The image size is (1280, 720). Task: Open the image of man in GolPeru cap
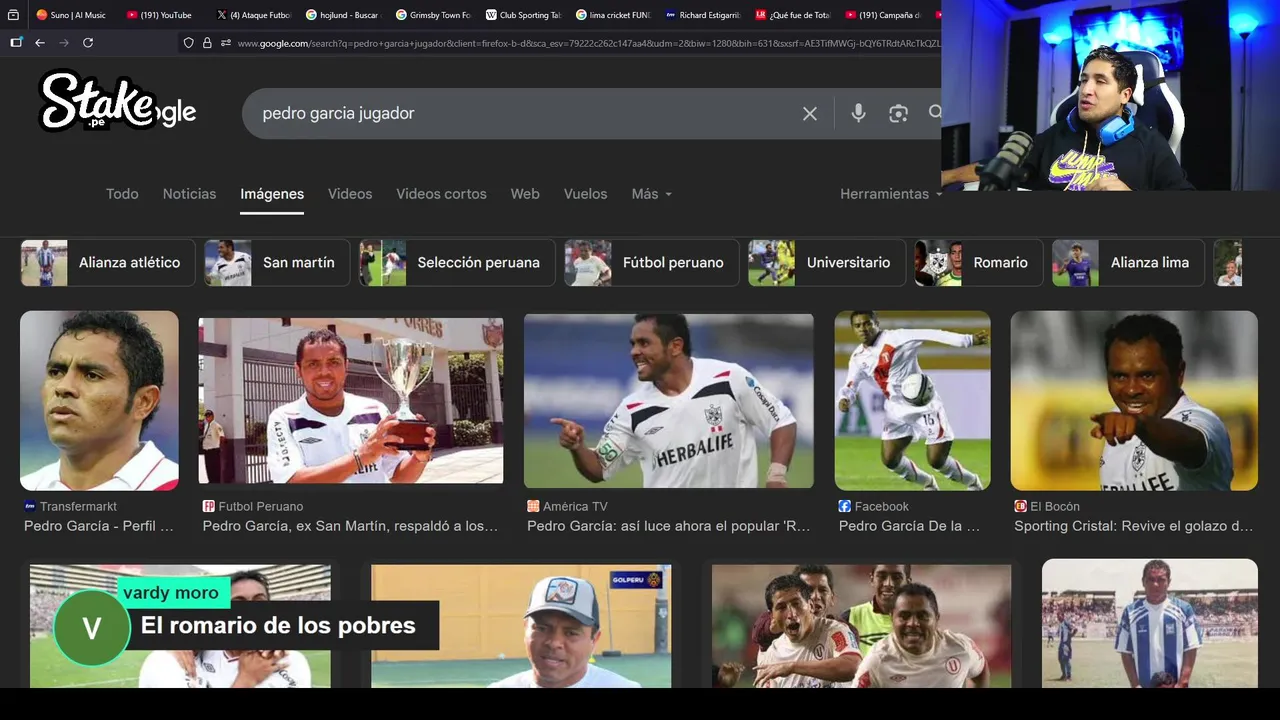click(521, 626)
